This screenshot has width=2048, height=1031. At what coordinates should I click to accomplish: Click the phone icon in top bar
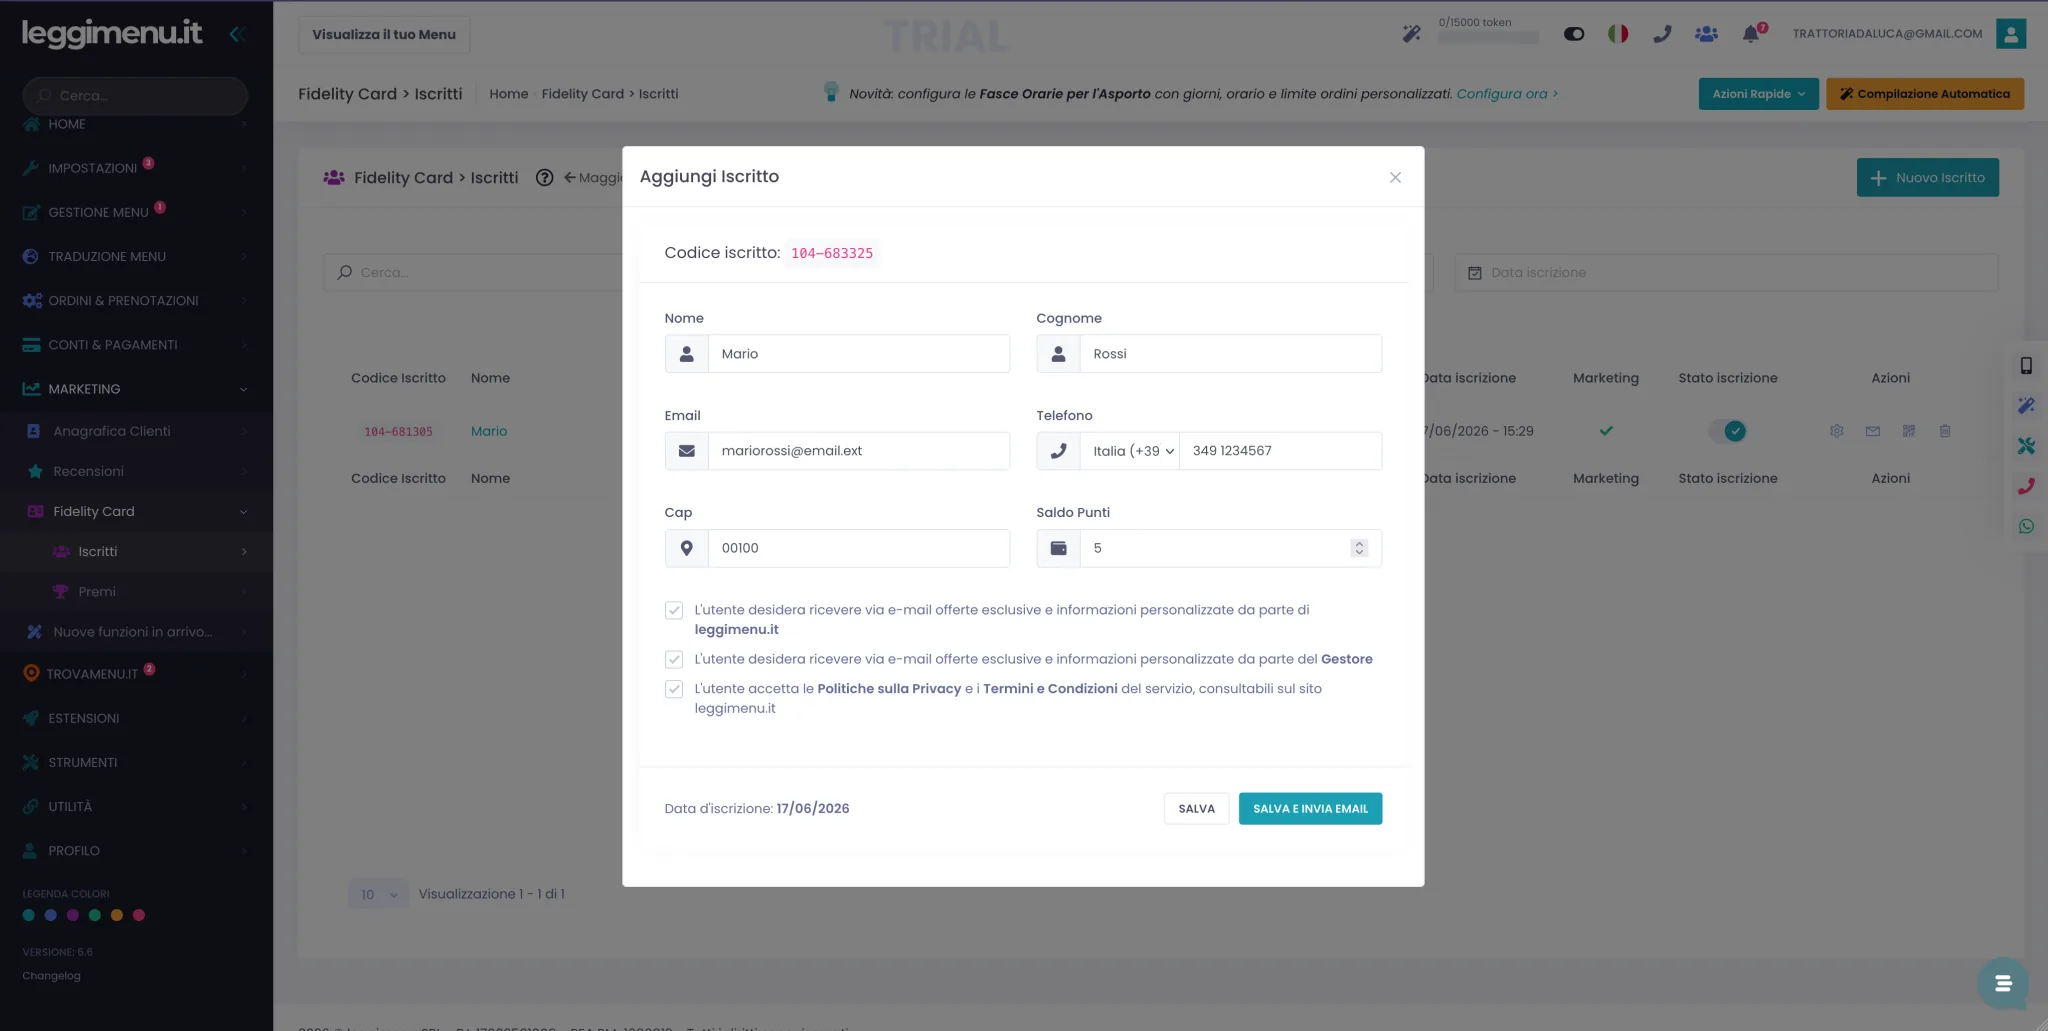click(x=1662, y=34)
